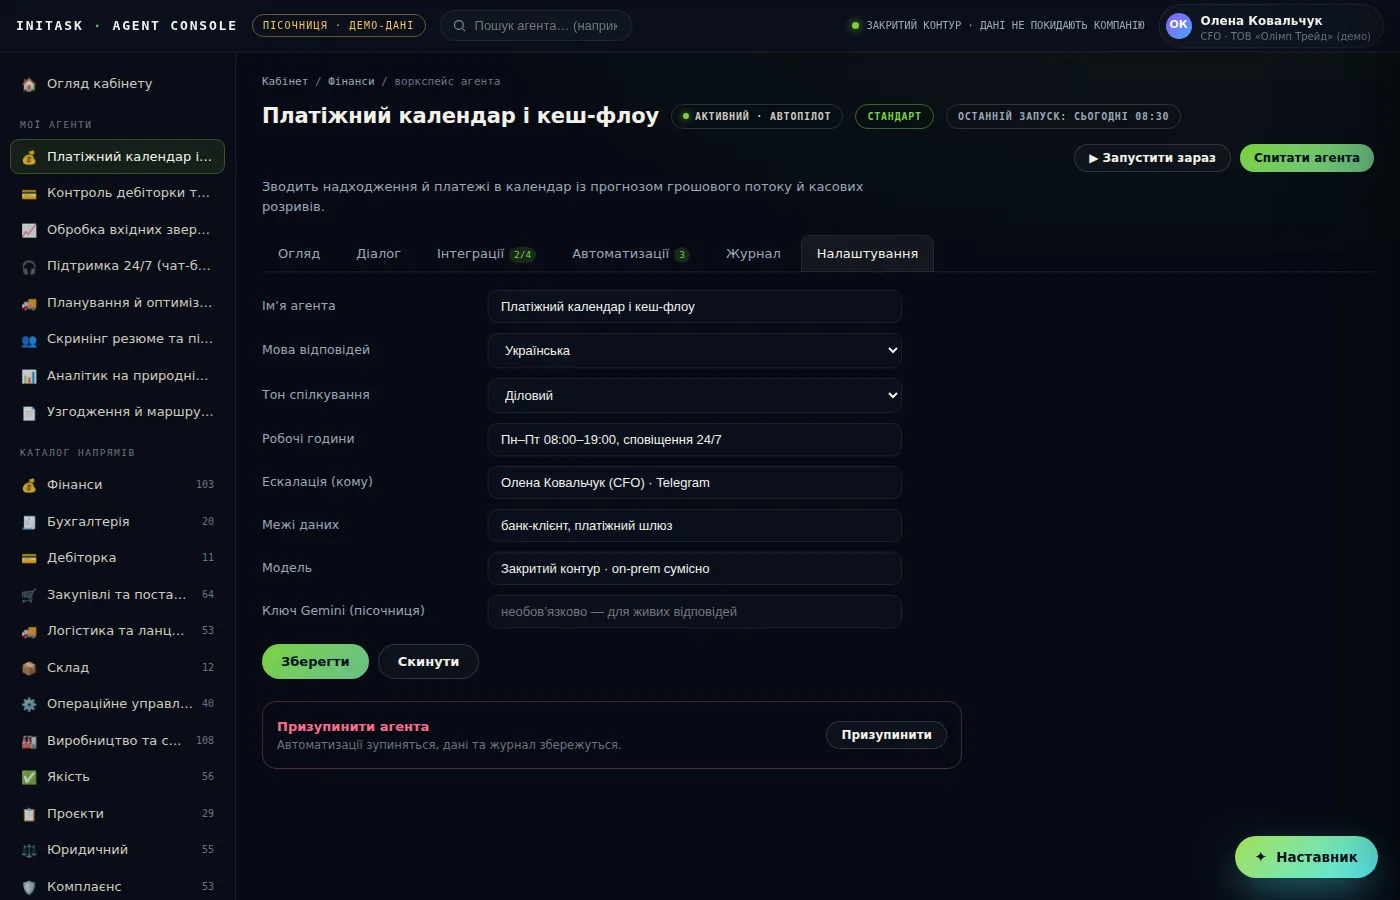Open the scales icon for Юридичний category
1400x900 pixels.
[29, 850]
